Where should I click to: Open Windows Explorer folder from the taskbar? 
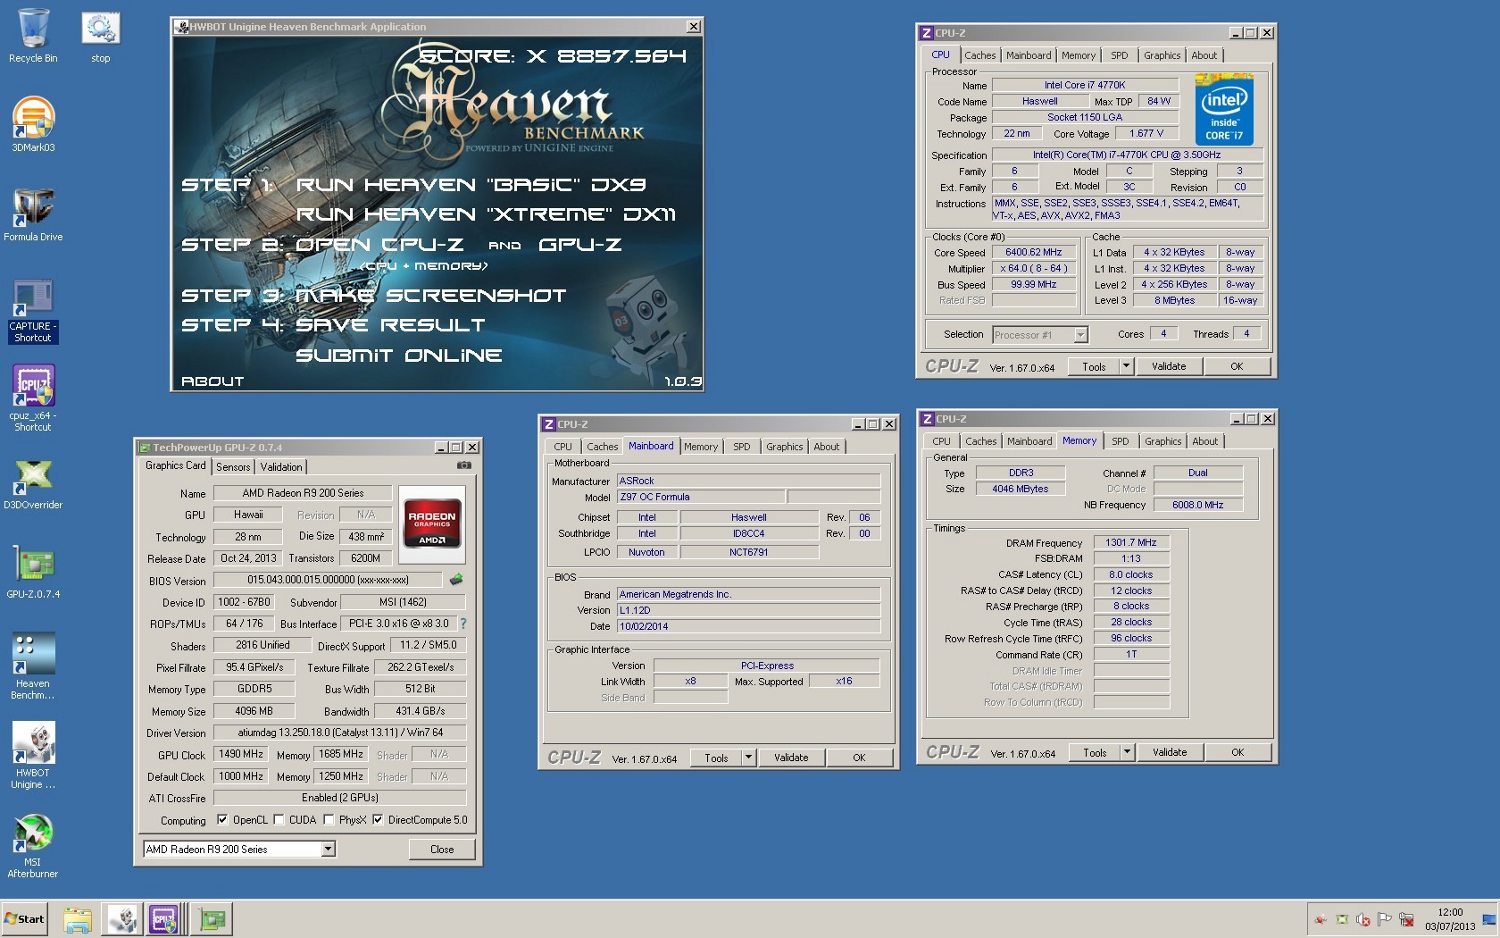tap(77, 919)
